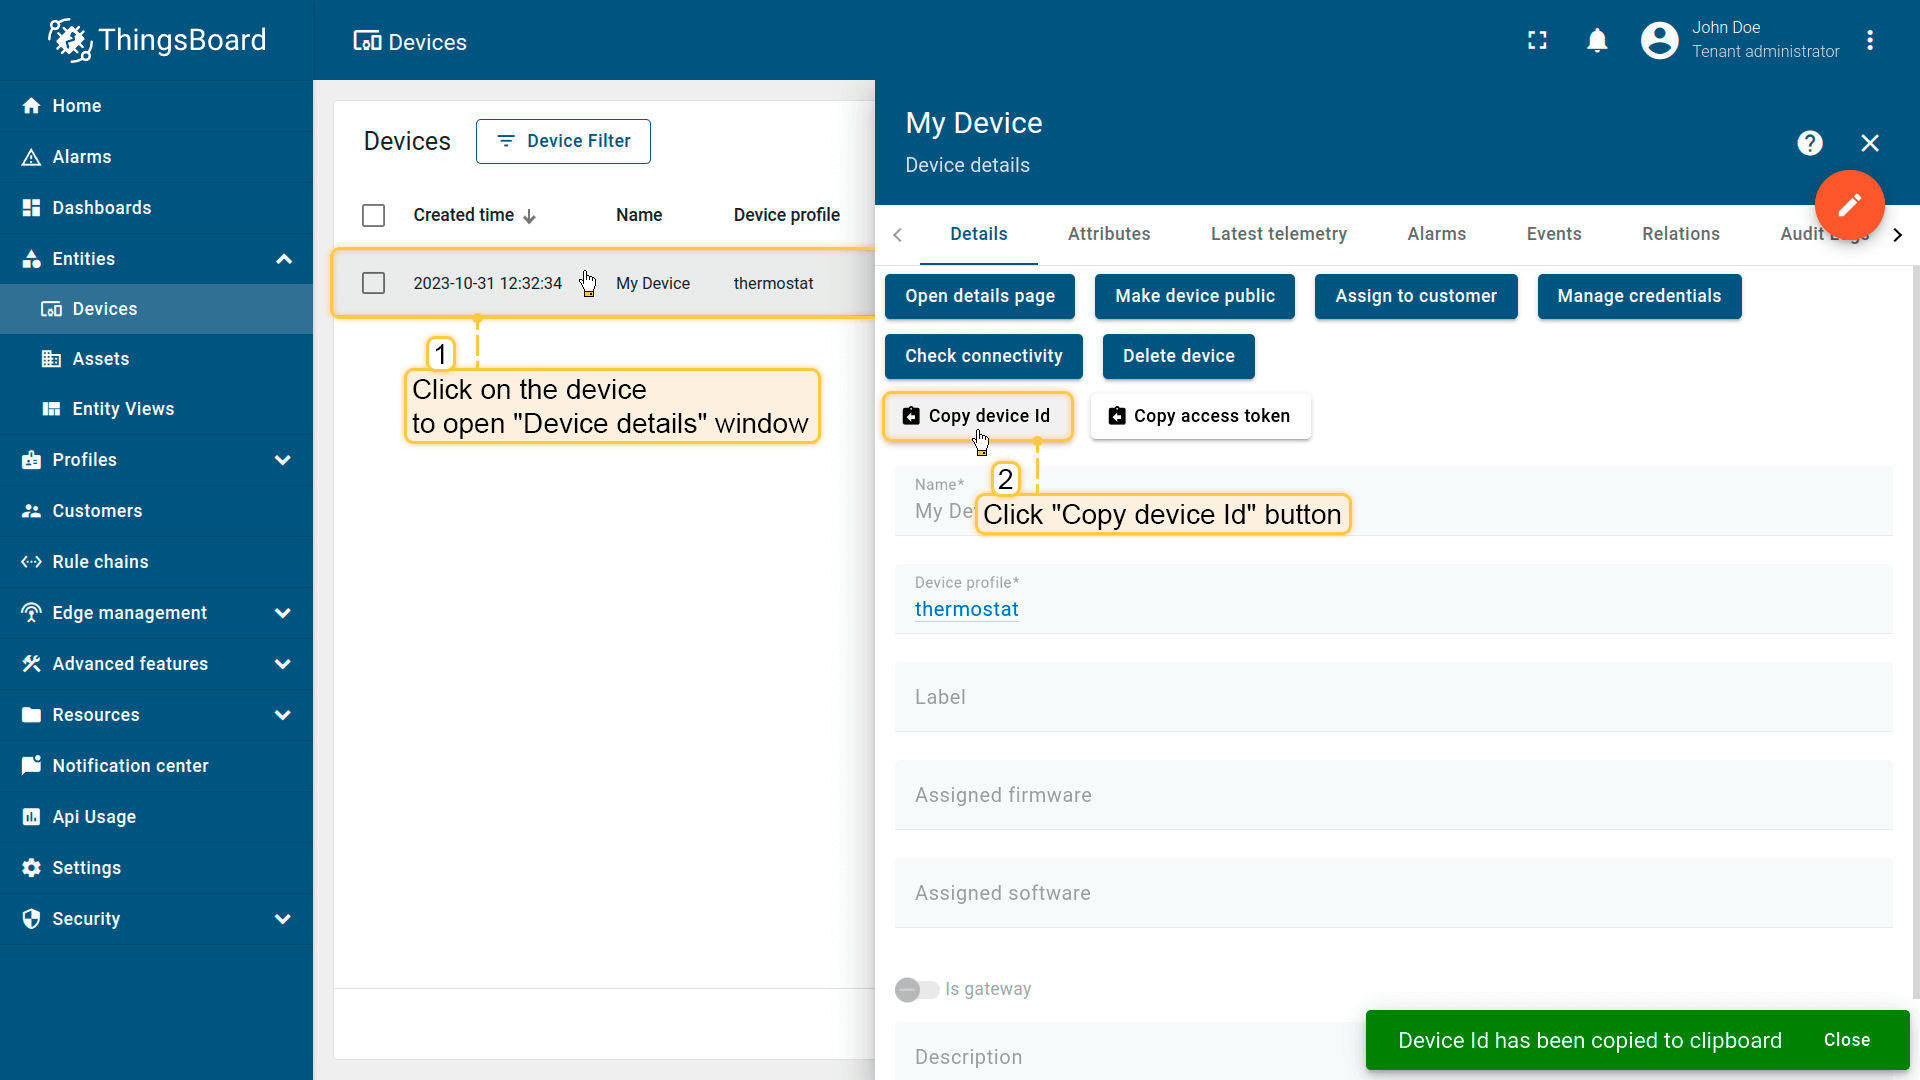
Task: Click the orange pencil edit button
Action: pos(1849,205)
